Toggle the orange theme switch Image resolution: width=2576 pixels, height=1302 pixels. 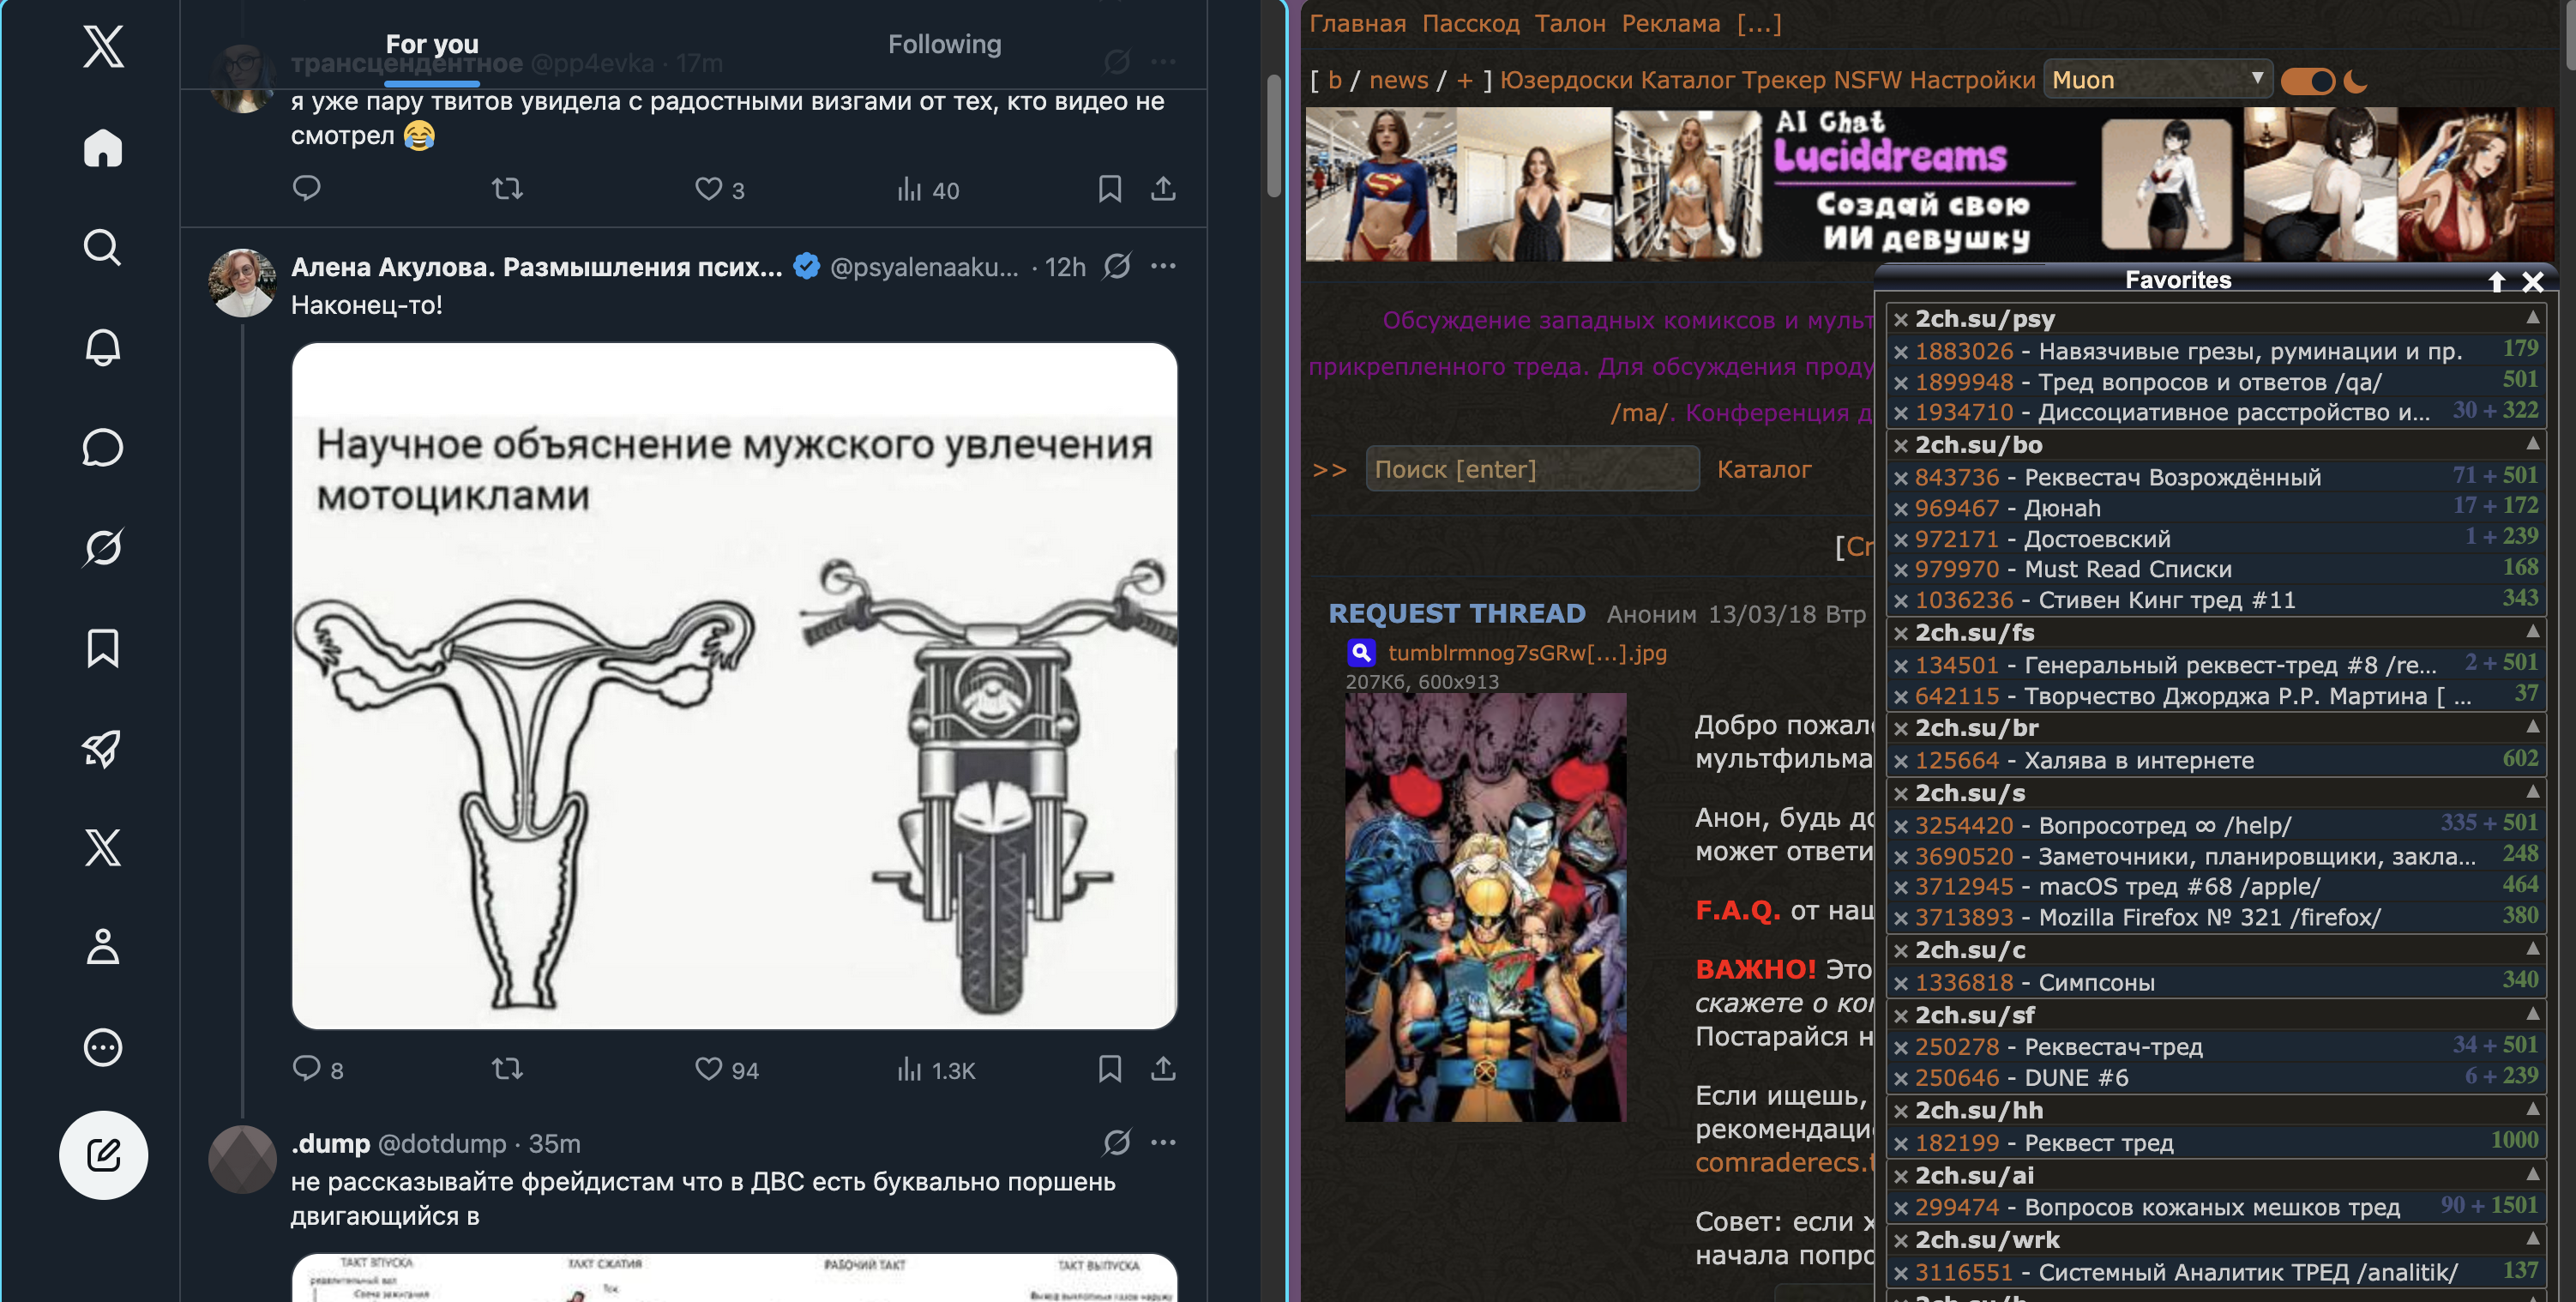point(2308,81)
